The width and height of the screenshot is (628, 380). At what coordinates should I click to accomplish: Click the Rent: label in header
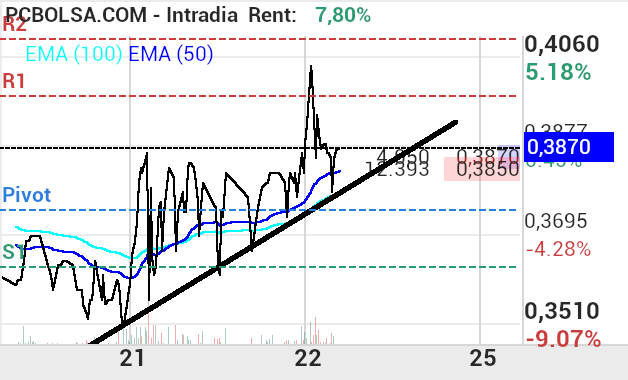point(272,15)
